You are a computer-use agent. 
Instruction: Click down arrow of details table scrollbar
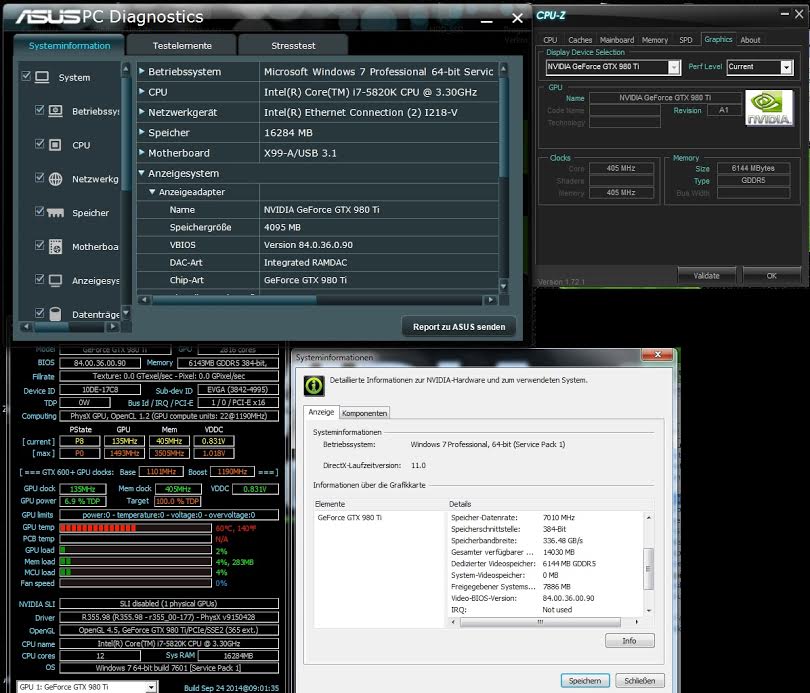pyautogui.click(x=503, y=286)
